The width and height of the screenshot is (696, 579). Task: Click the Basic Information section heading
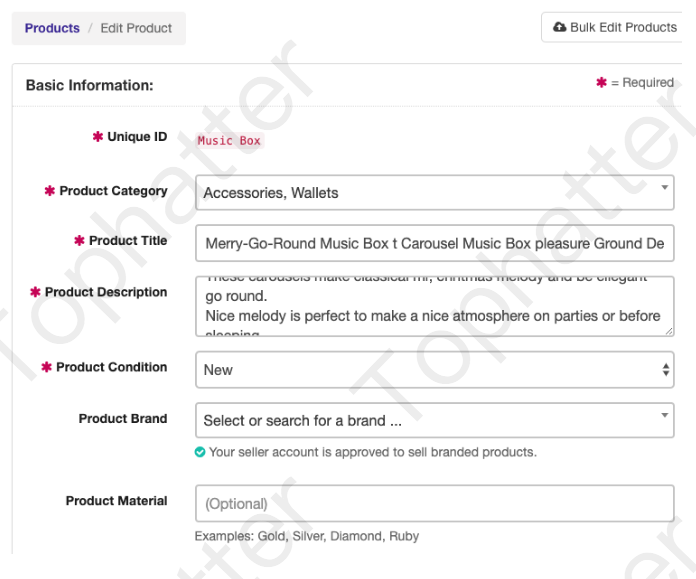89,85
